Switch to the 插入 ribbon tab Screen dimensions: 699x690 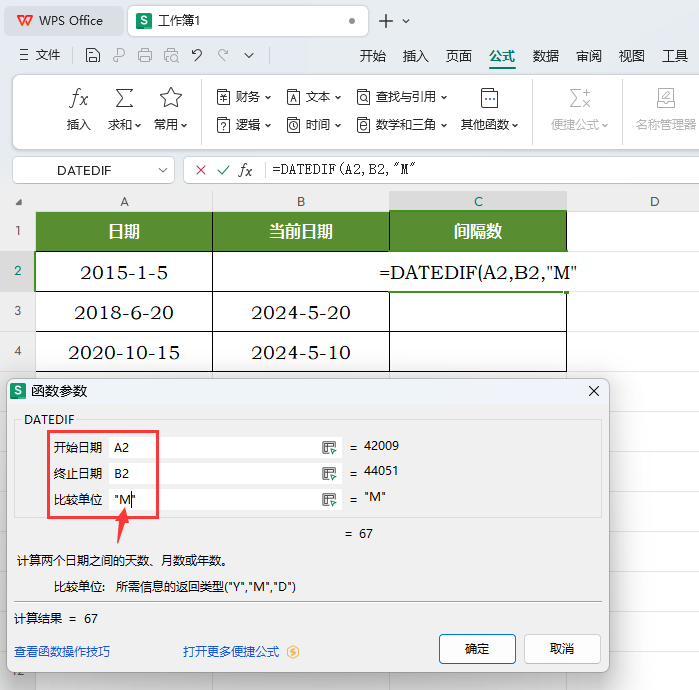point(415,56)
